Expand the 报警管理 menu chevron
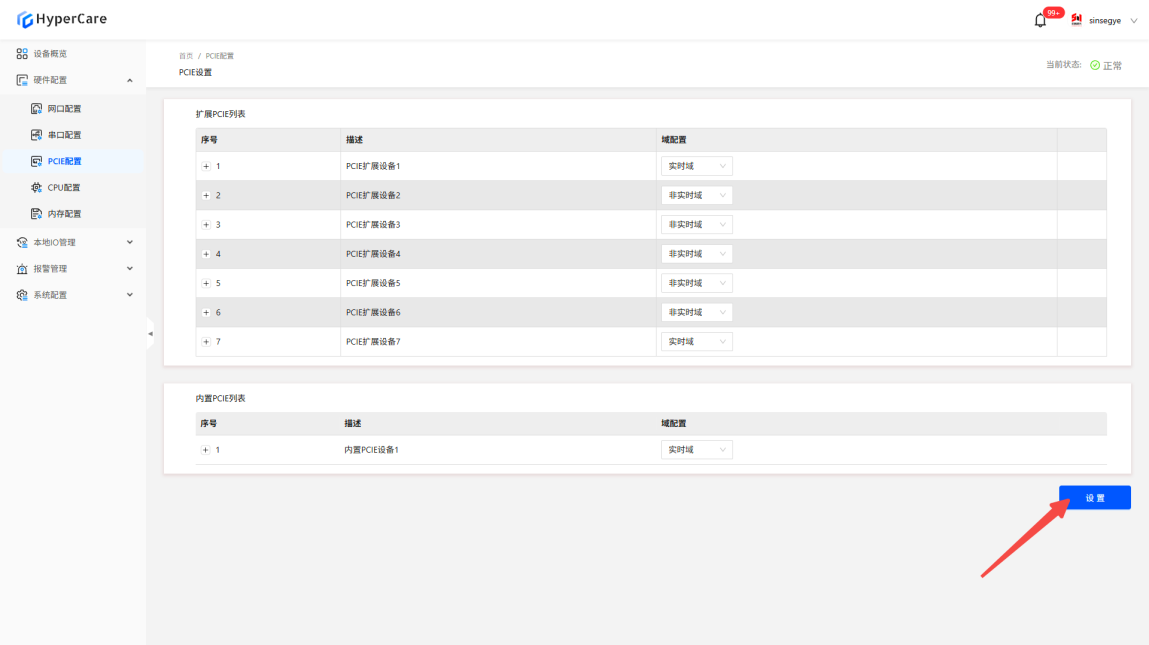 point(130,269)
